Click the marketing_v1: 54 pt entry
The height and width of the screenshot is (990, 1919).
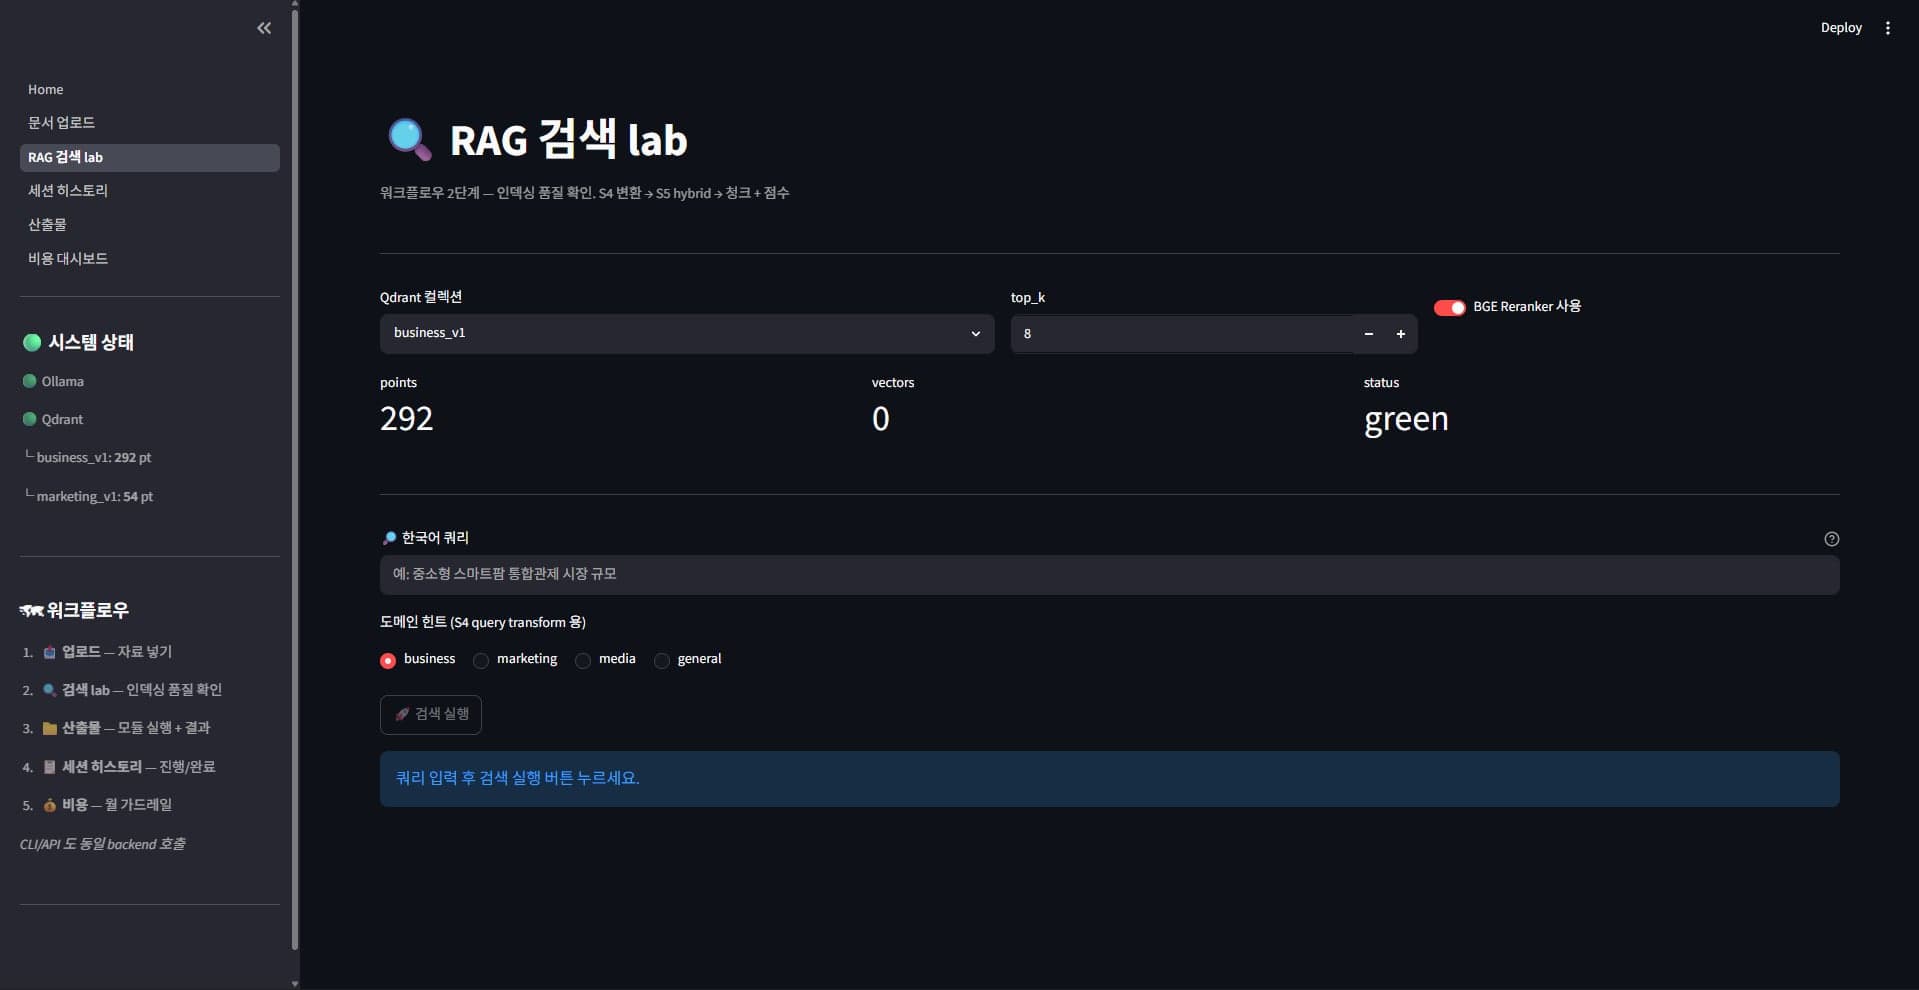pyautogui.click(x=89, y=497)
